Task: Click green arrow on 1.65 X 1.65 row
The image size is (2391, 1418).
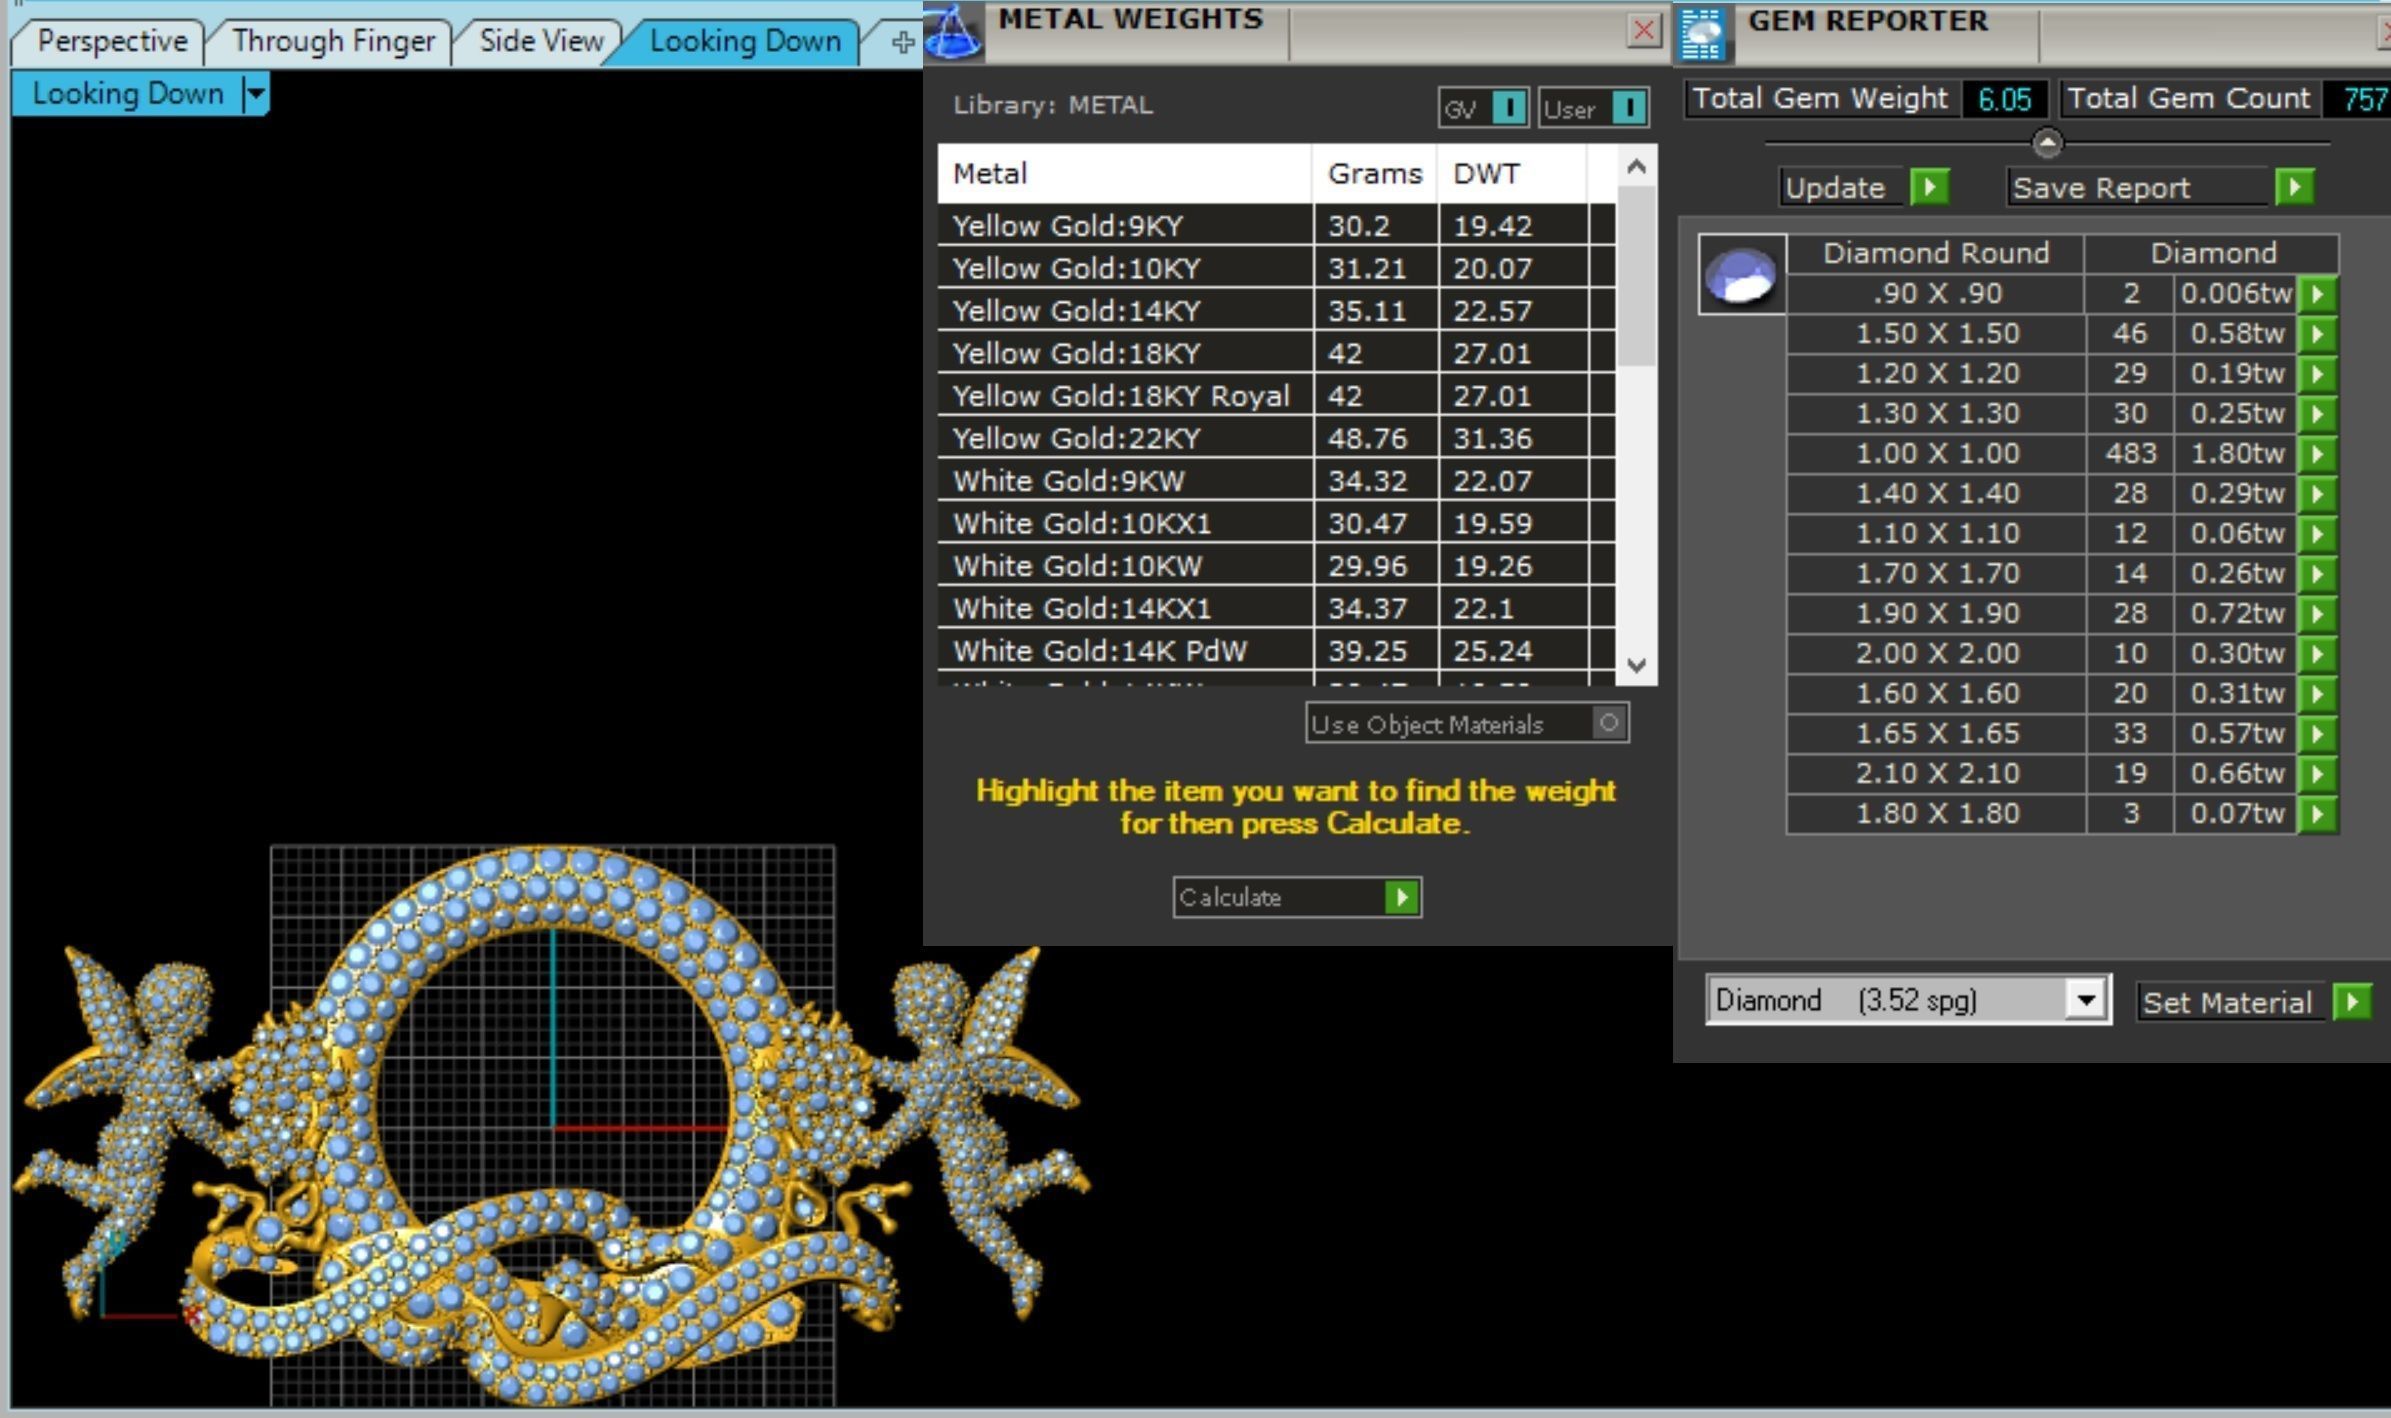Action: (2318, 734)
